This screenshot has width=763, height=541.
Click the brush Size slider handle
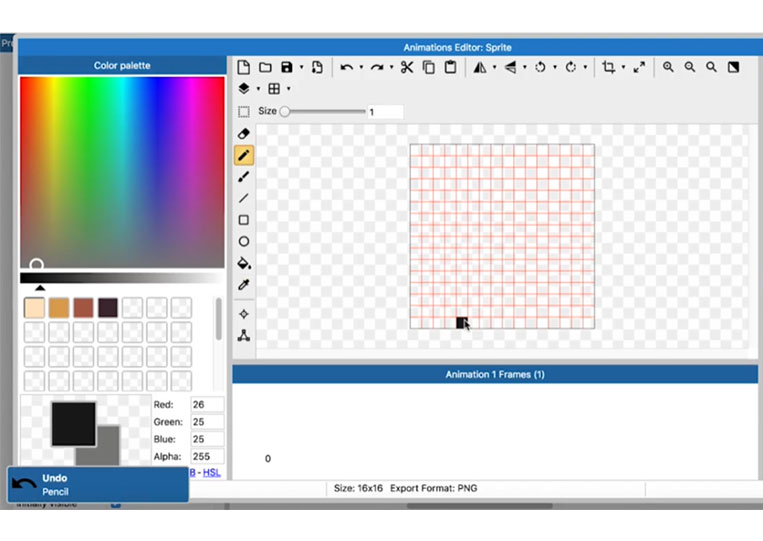pos(285,111)
